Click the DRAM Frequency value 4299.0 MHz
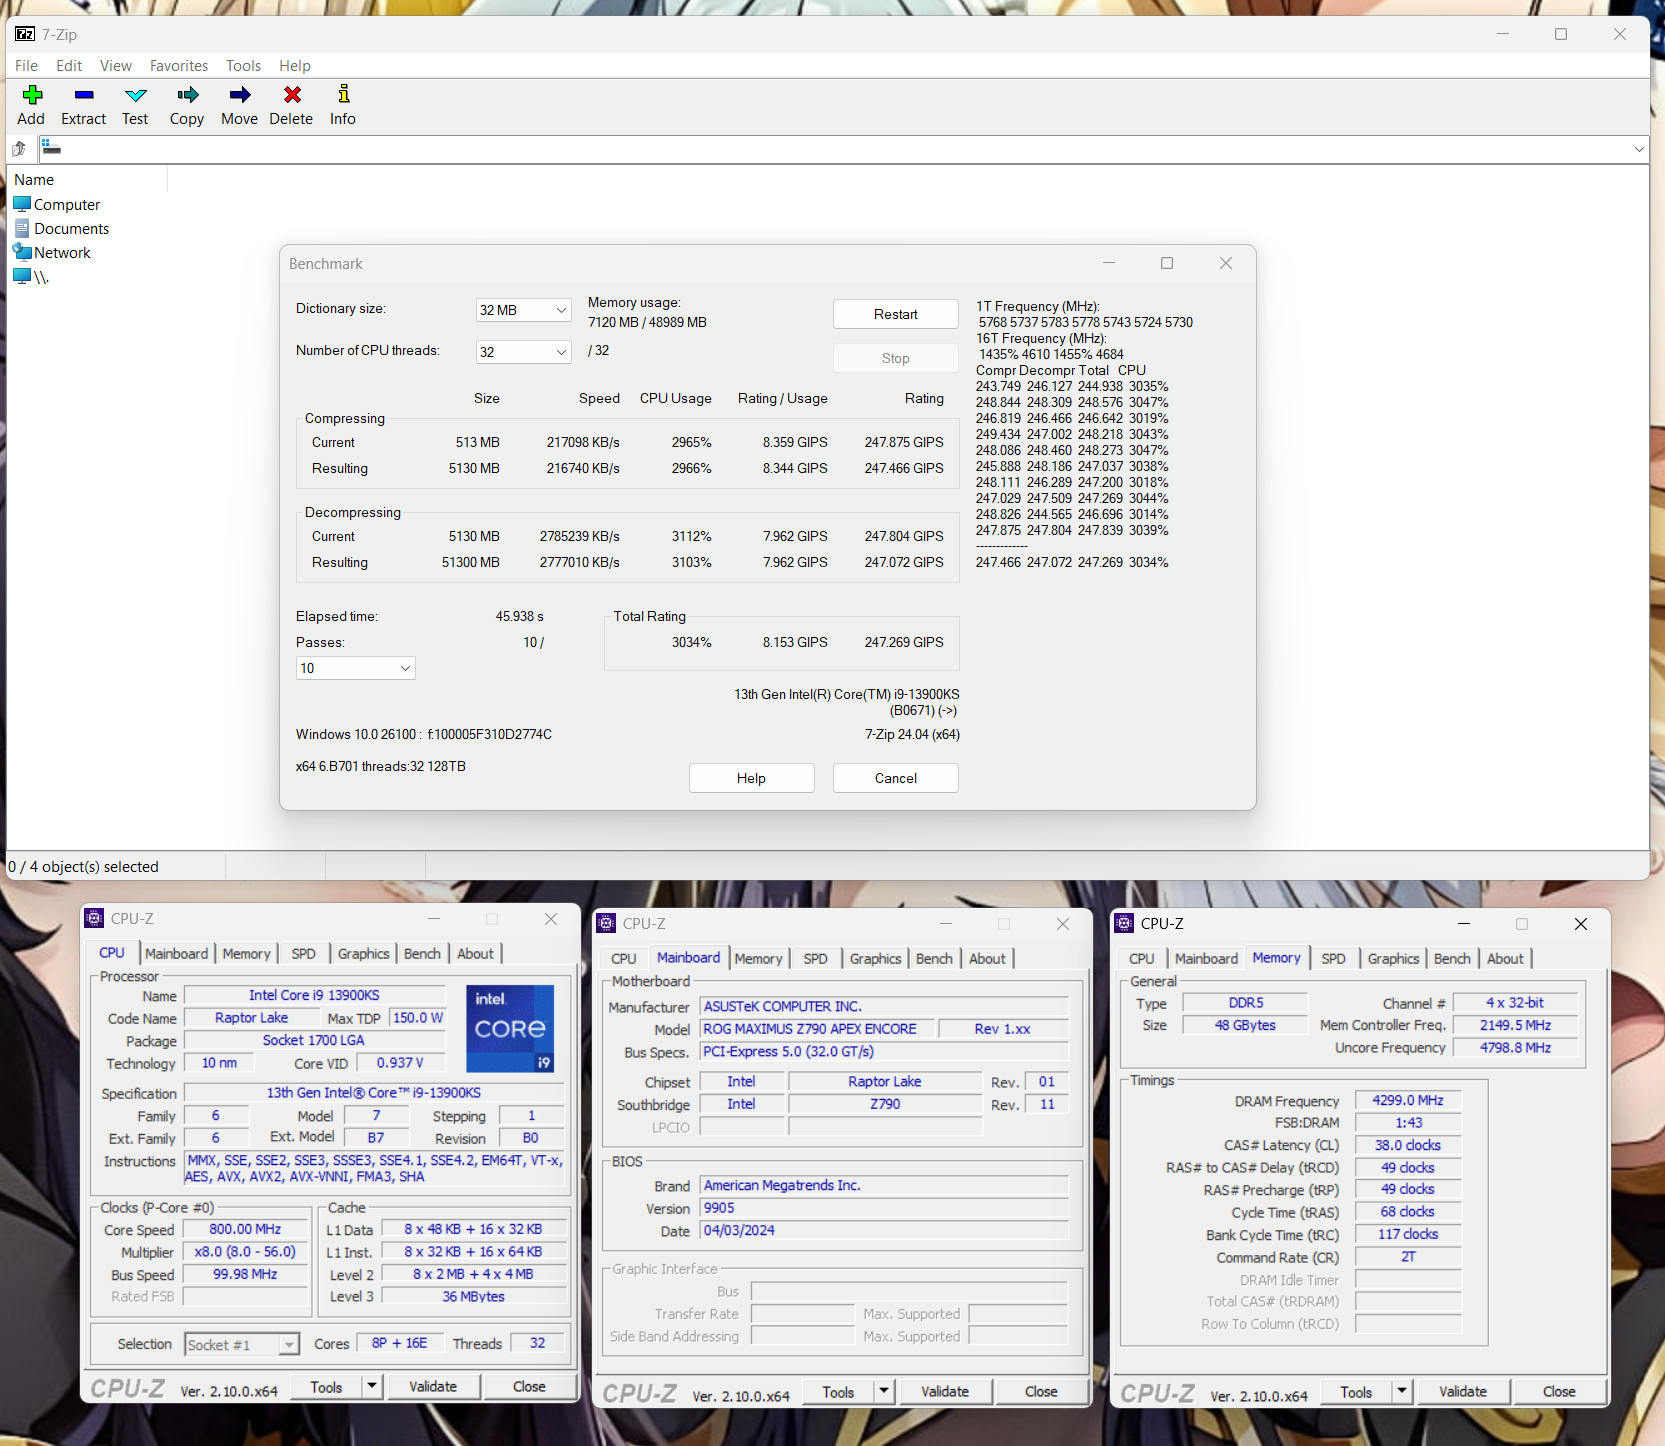Image resolution: width=1665 pixels, height=1446 pixels. point(1408,1100)
